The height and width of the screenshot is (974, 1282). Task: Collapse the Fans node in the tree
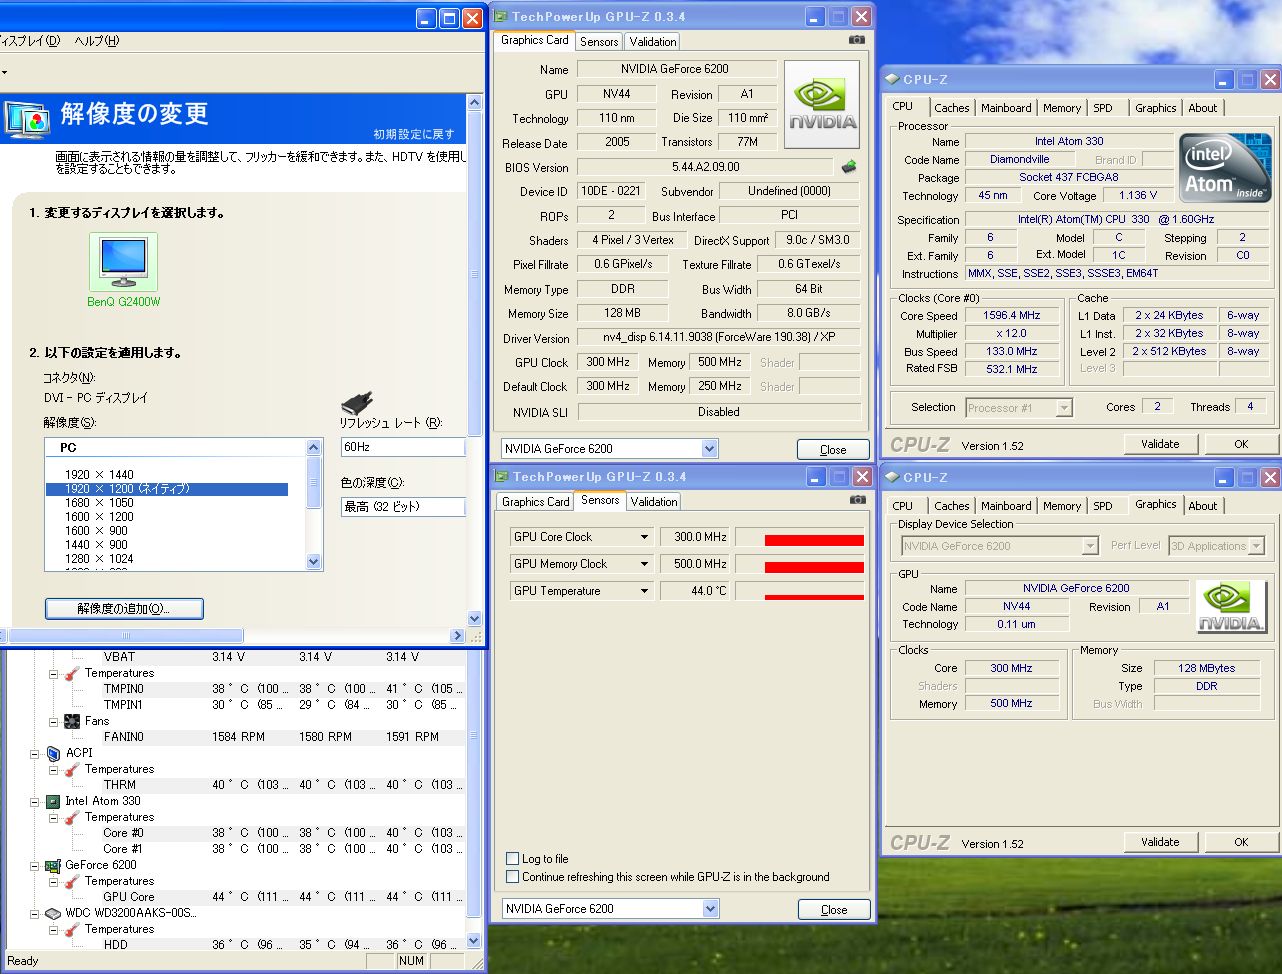pos(53,721)
